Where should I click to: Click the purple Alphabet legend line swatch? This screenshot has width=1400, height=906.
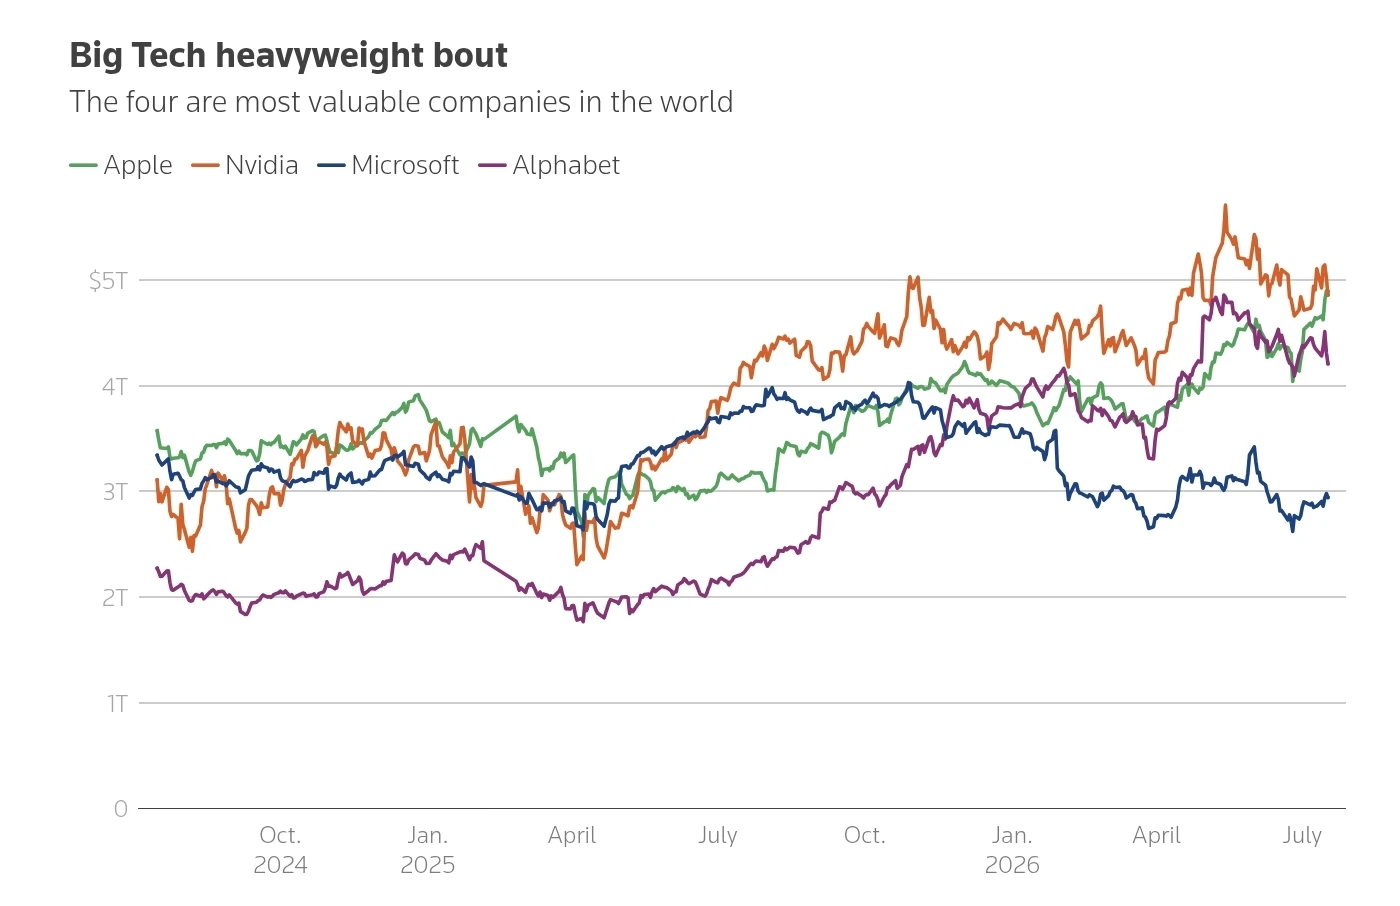point(492,165)
